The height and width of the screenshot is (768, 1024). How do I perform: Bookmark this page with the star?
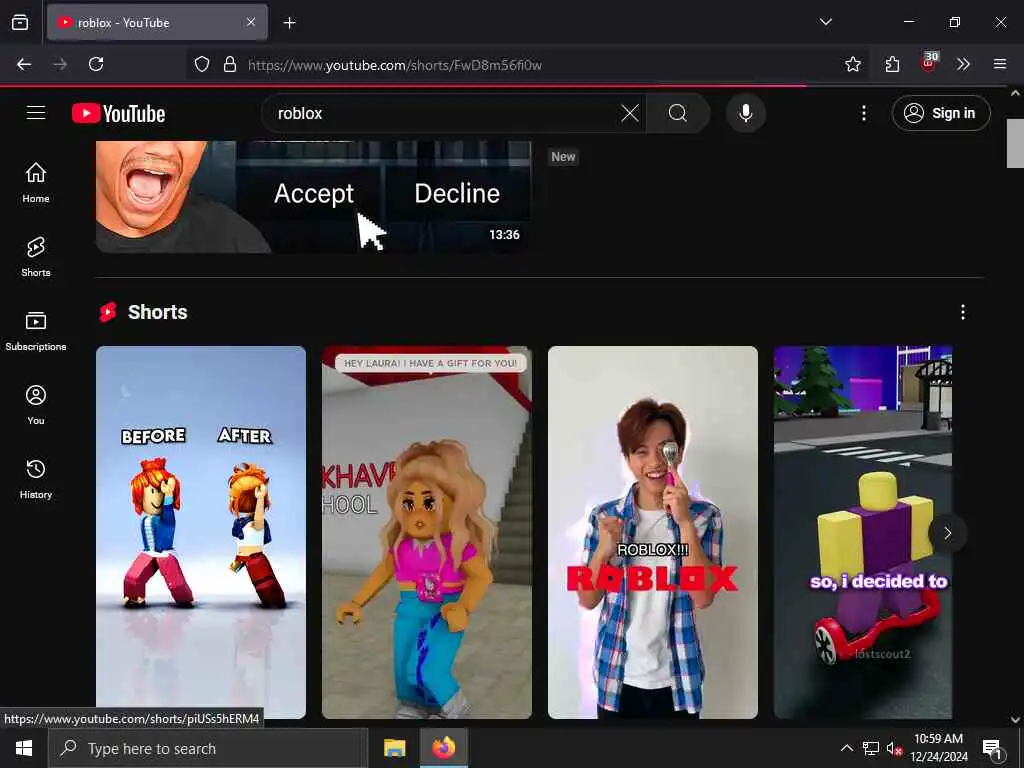(x=852, y=64)
